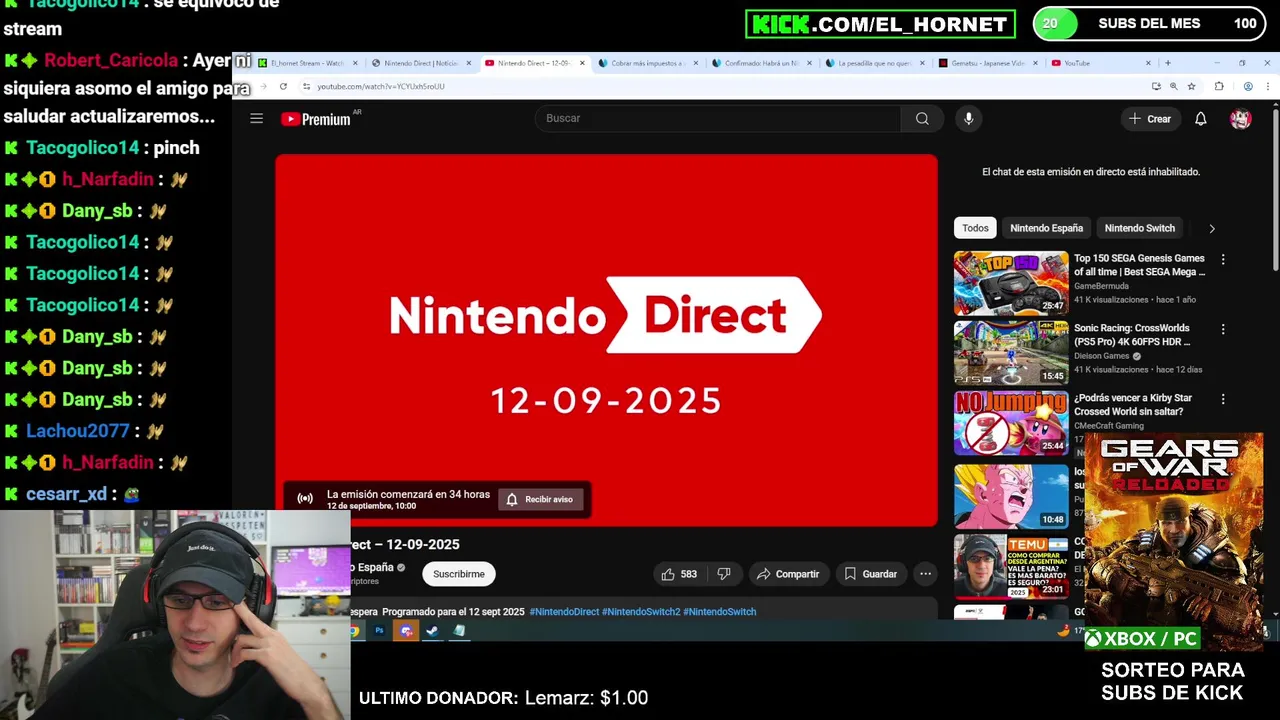Click the CMeeCraft Gaming channel name

tap(1109, 426)
